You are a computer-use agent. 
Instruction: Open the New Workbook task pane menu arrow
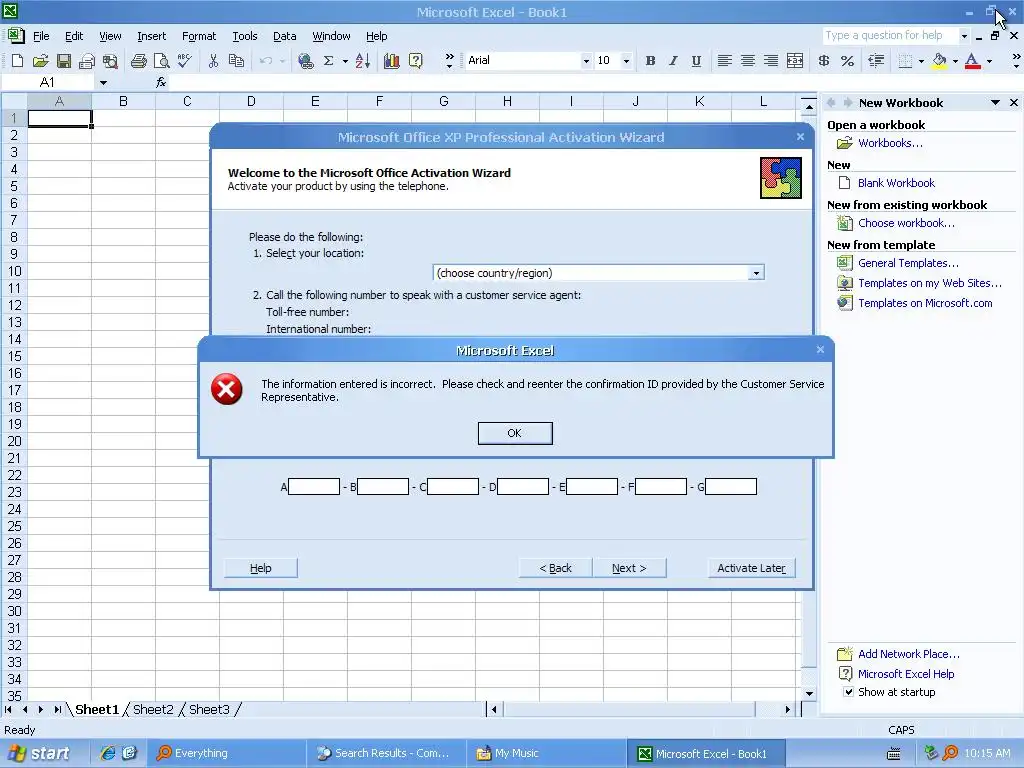995,103
